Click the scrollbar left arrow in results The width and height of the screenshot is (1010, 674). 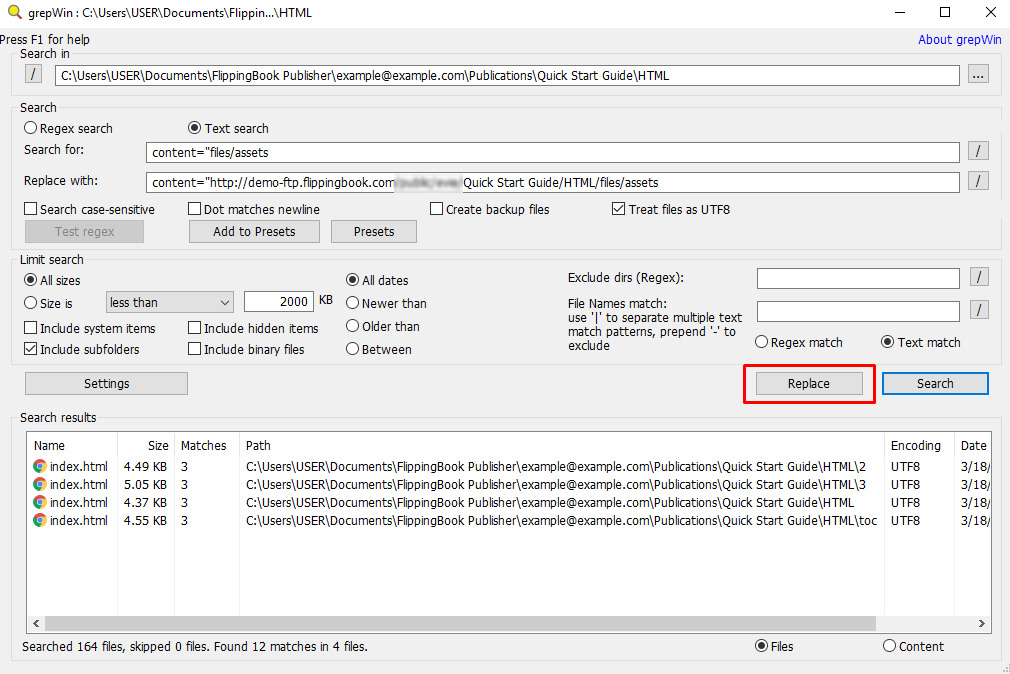click(36, 623)
